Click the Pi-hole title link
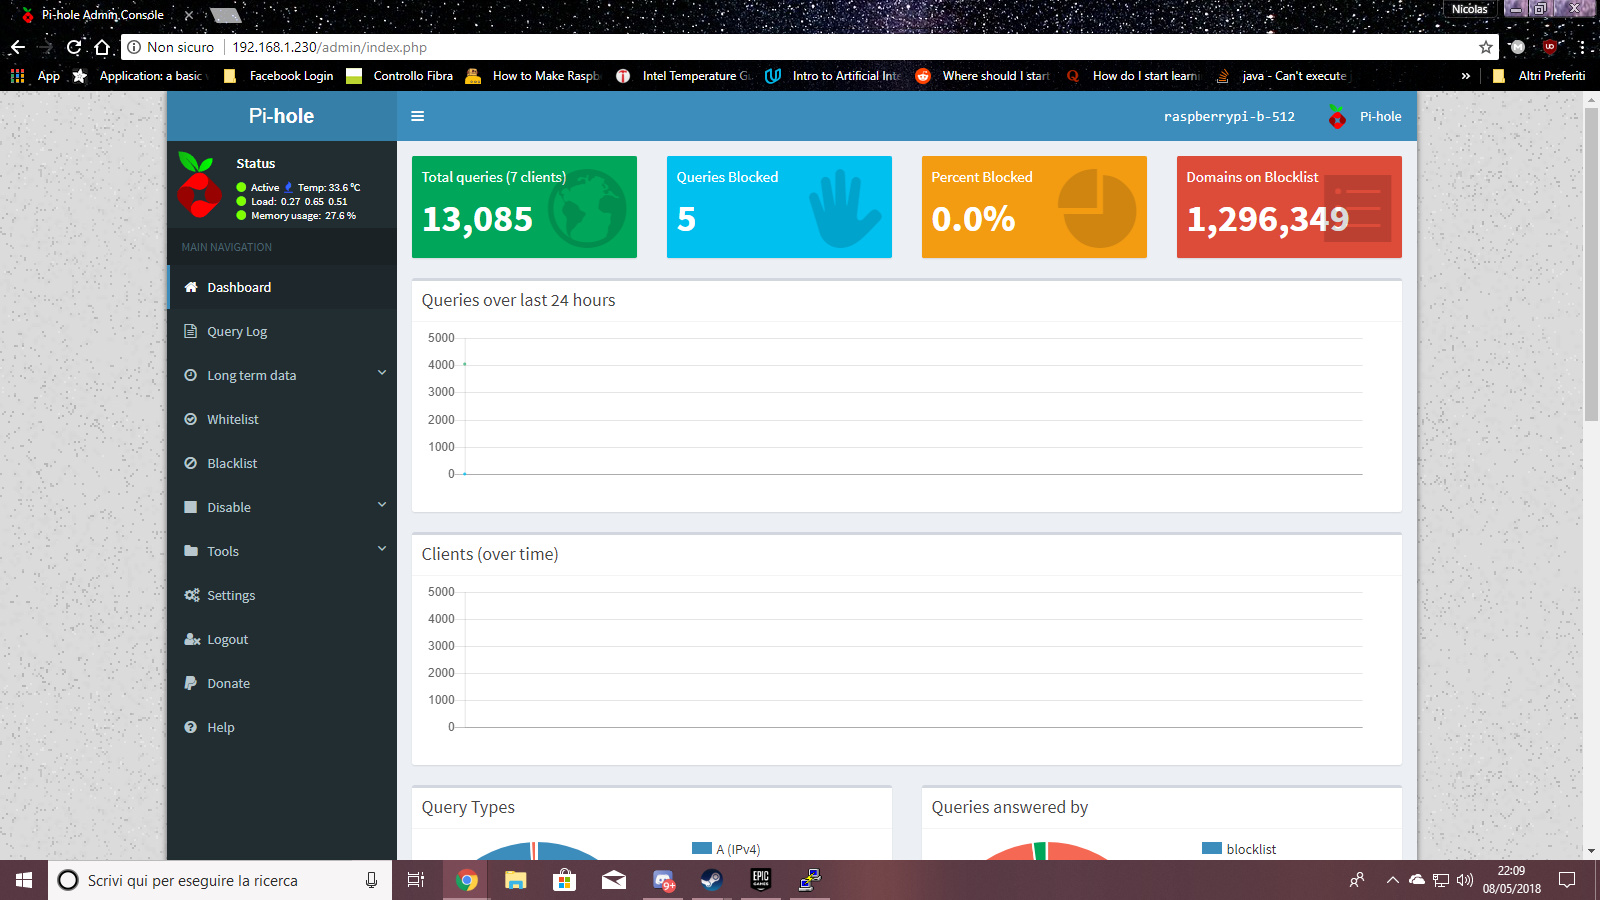Screen dimensions: 1600x900 (x=282, y=116)
